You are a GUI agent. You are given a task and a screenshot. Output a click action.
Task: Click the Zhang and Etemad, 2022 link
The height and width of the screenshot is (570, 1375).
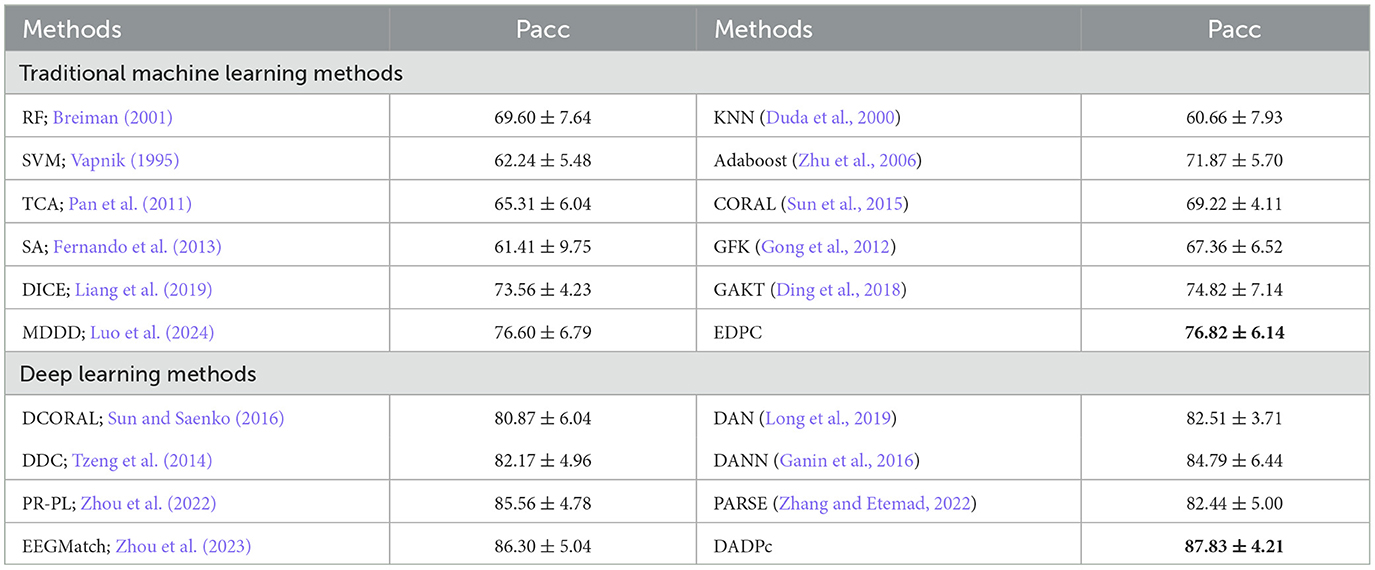(883, 505)
